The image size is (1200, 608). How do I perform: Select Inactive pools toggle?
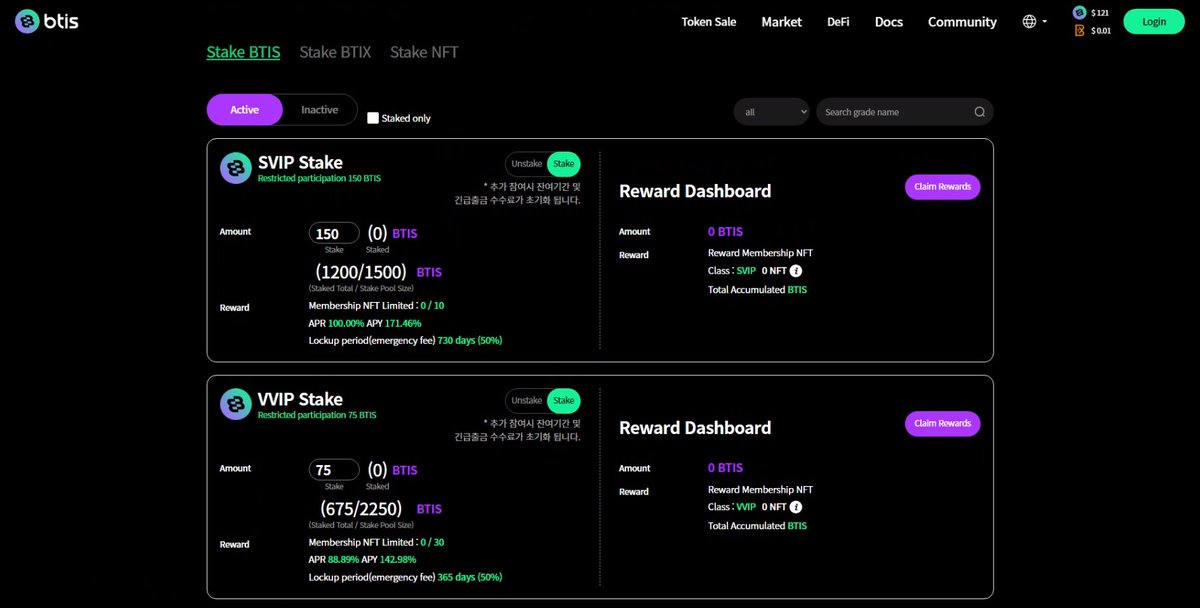click(320, 110)
